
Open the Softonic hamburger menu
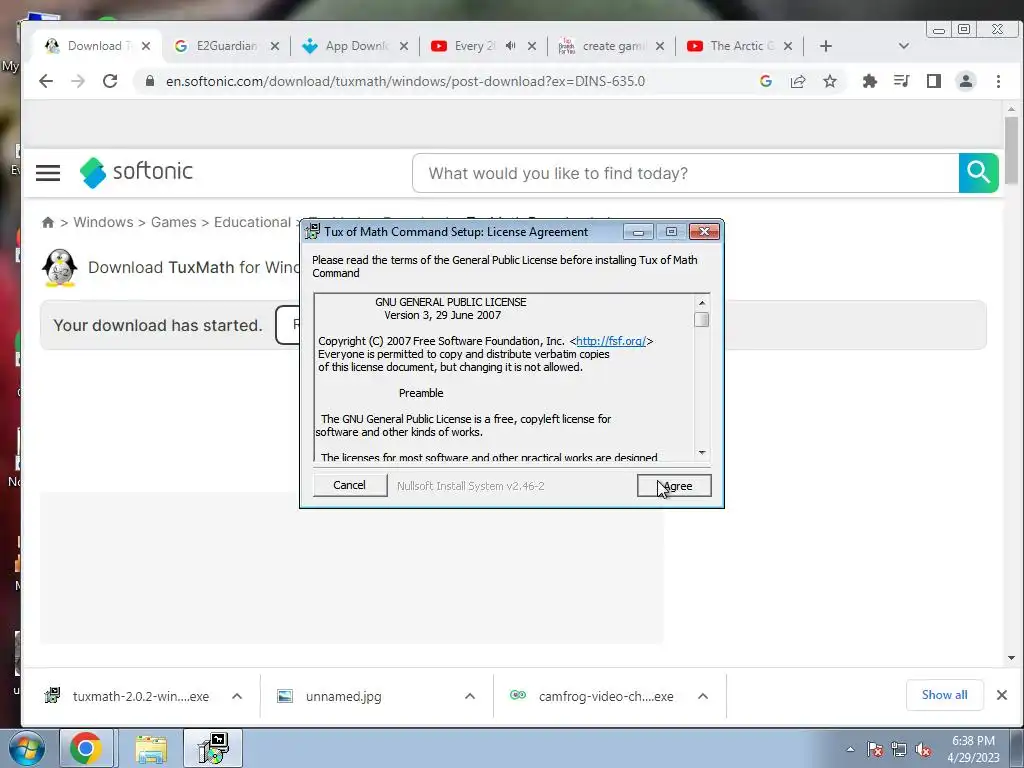48,172
